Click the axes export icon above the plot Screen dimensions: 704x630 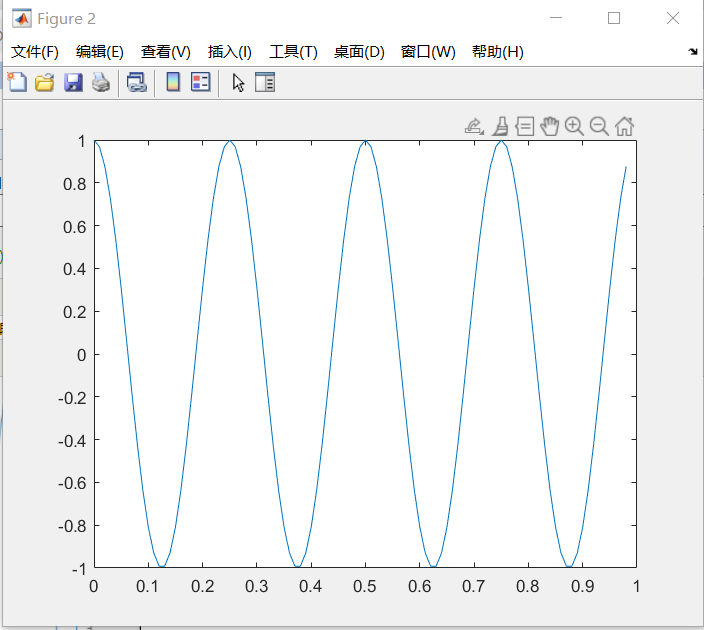tap(474, 126)
